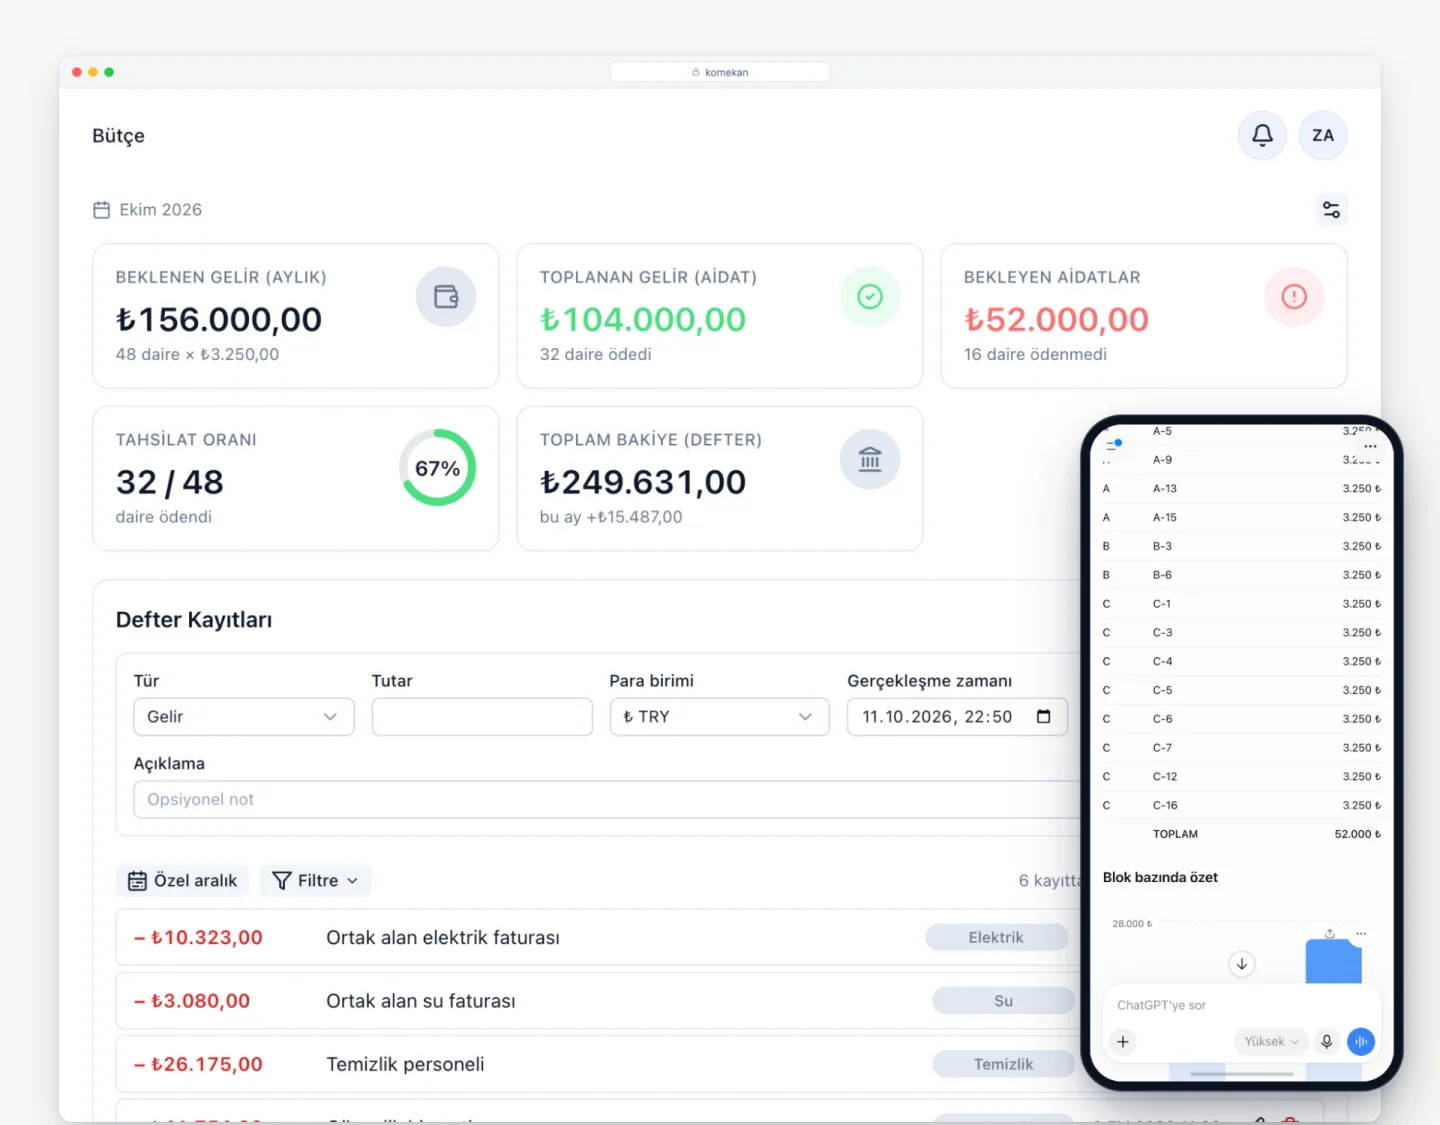The image size is (1440, 1125).
Task: Click the red alert icon in Bekleyen Aidatlar
Action: pyautogui.click(x=1294, y=297)
